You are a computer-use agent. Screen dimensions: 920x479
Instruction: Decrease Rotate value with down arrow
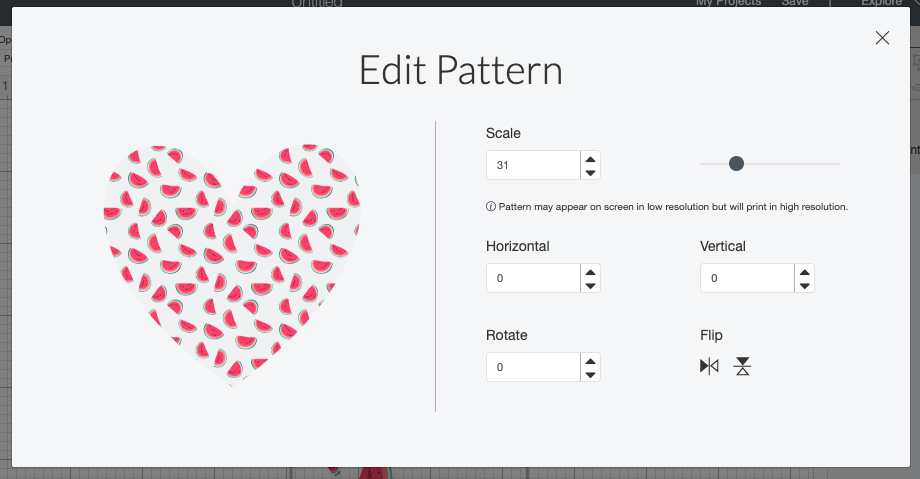click(x=590, y=375)
